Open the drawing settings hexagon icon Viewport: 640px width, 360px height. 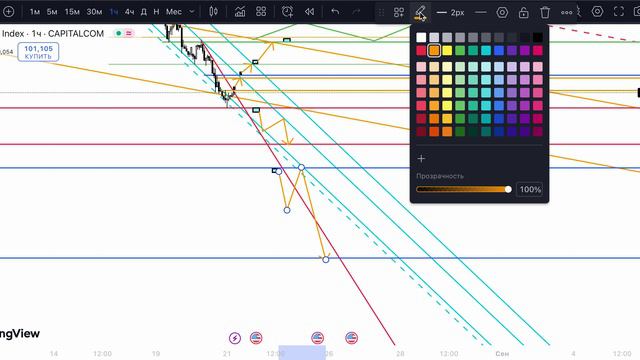pyautogui.click(x=502, y=13)
